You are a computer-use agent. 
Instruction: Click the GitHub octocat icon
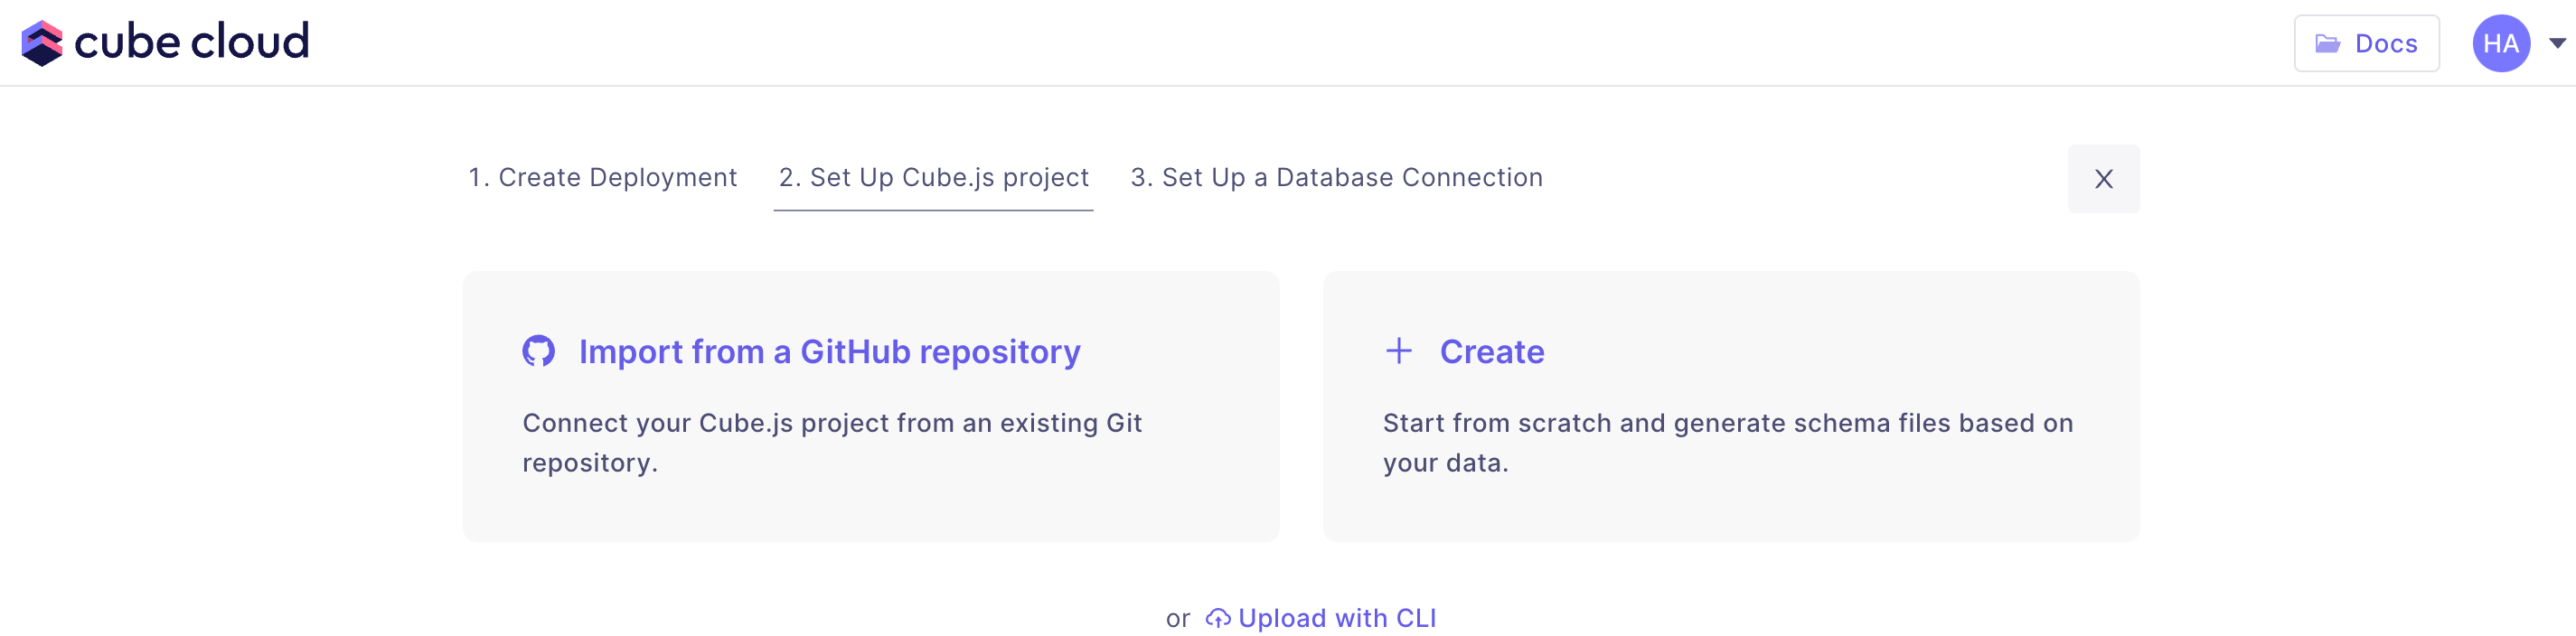[538, 351]
